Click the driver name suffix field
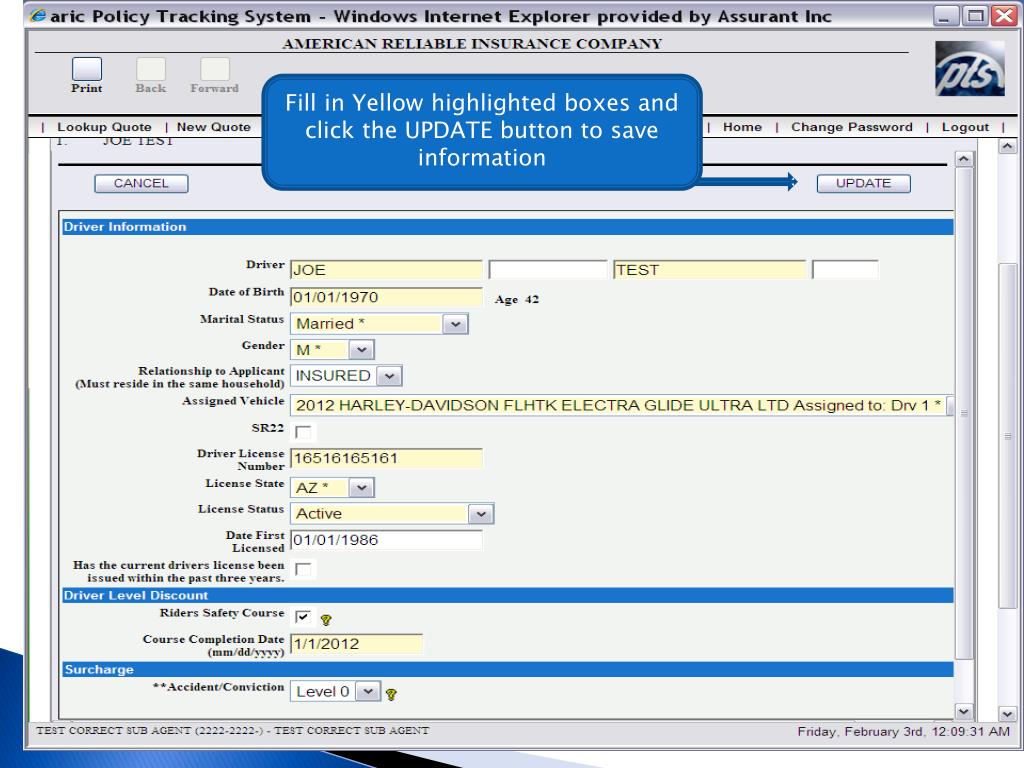 [845, 270]
